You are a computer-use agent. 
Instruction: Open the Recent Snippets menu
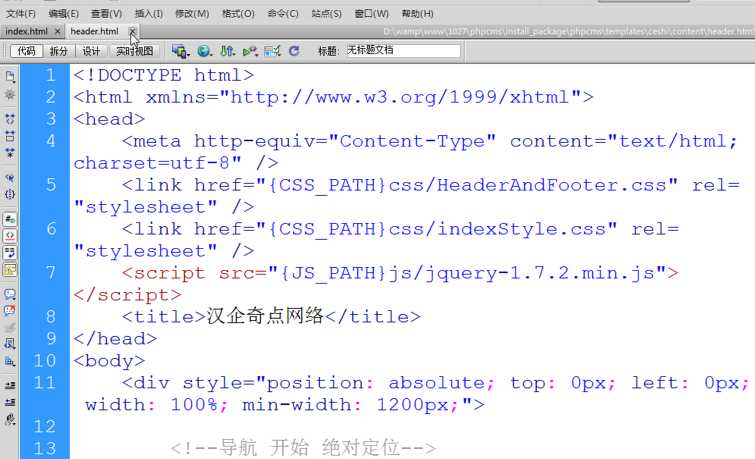pyautogui.click(x=10, y=343)
